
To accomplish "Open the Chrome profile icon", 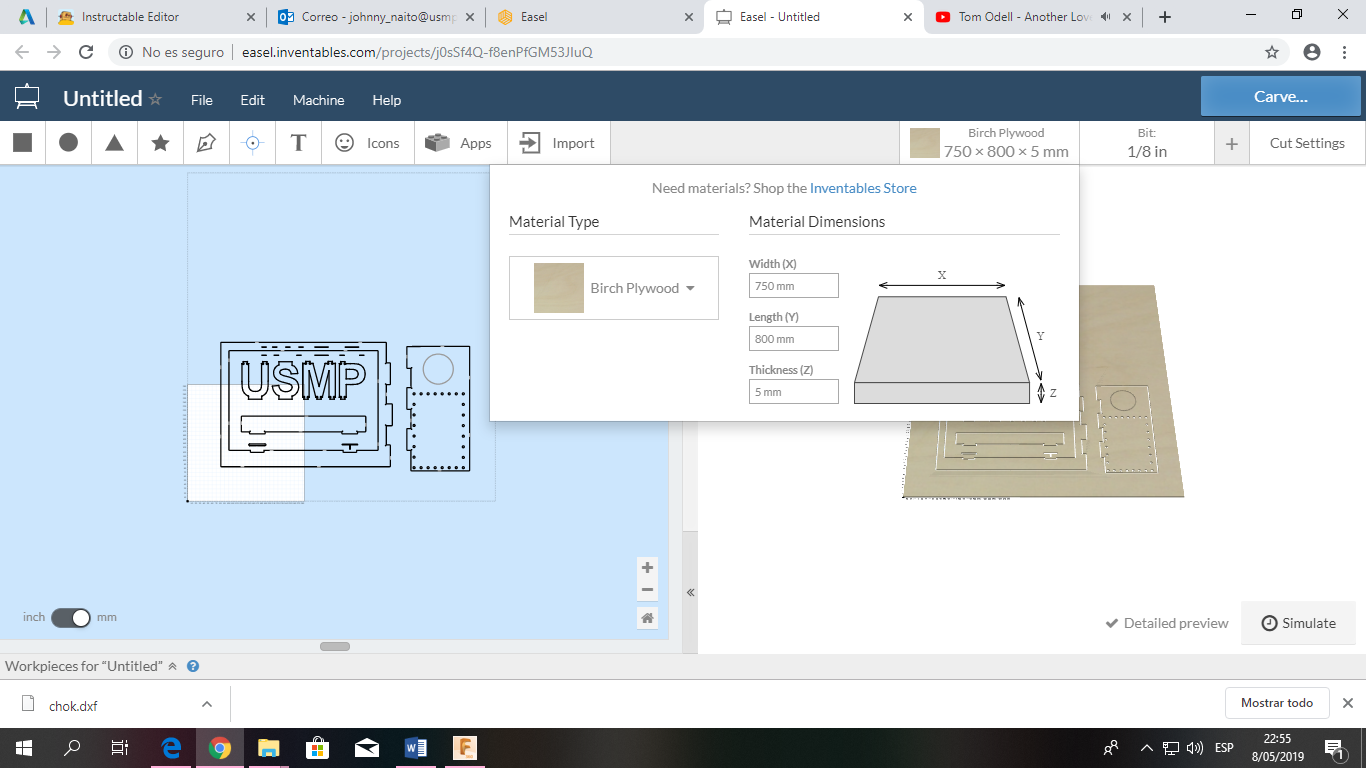I will 1312,52.
